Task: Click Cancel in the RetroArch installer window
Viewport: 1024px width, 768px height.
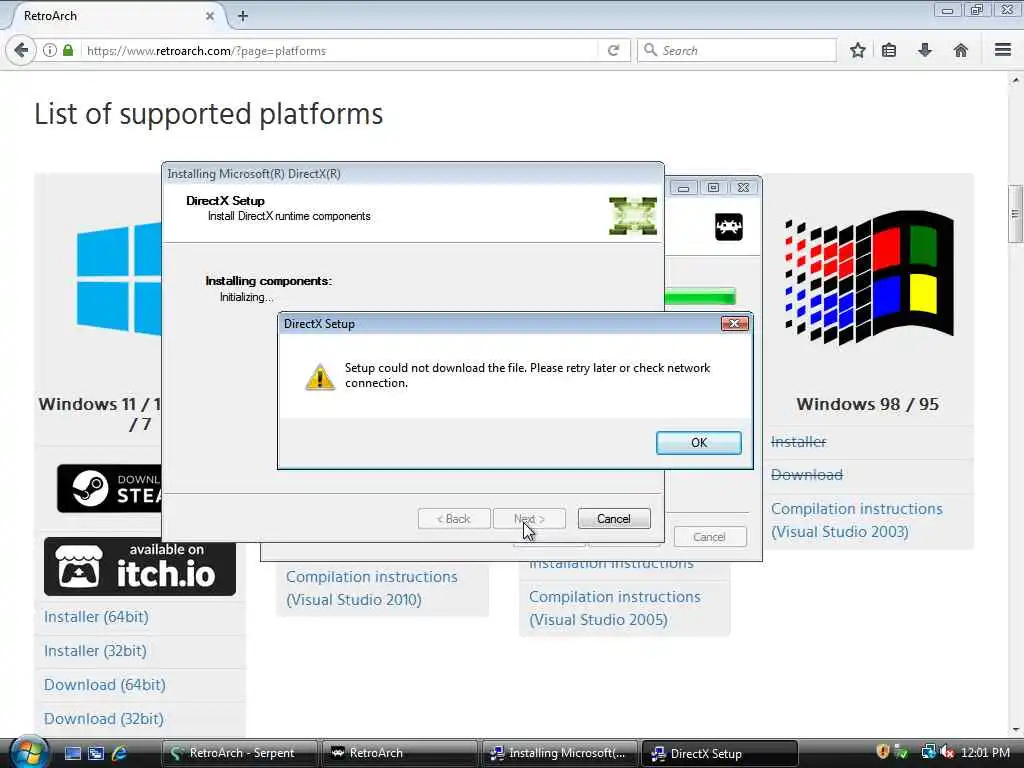Action: click(709, 537)
